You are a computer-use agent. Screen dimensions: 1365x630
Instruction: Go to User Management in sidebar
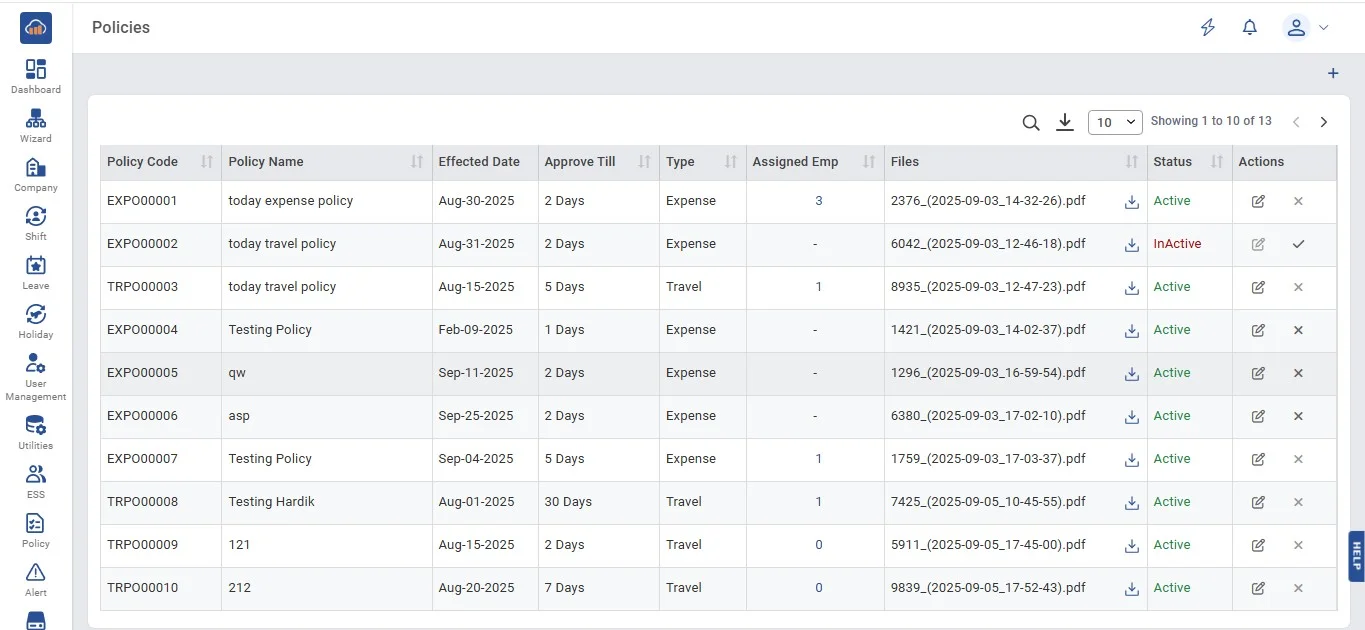36,376
